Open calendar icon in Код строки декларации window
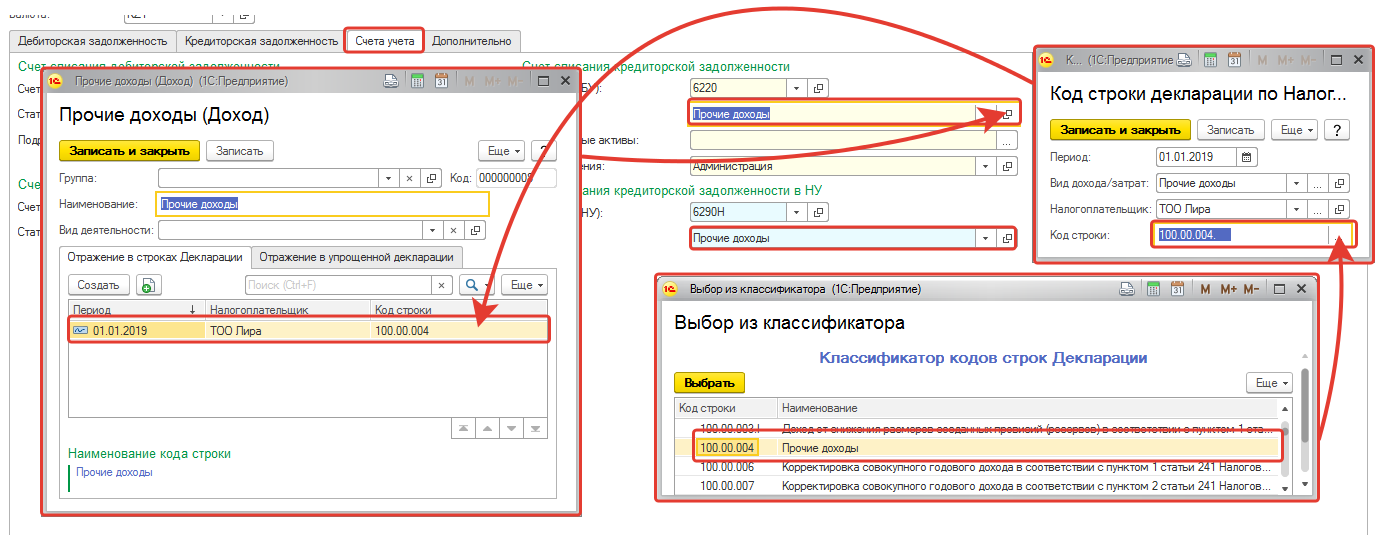 pyautogui.click(x=1235, y=60)
